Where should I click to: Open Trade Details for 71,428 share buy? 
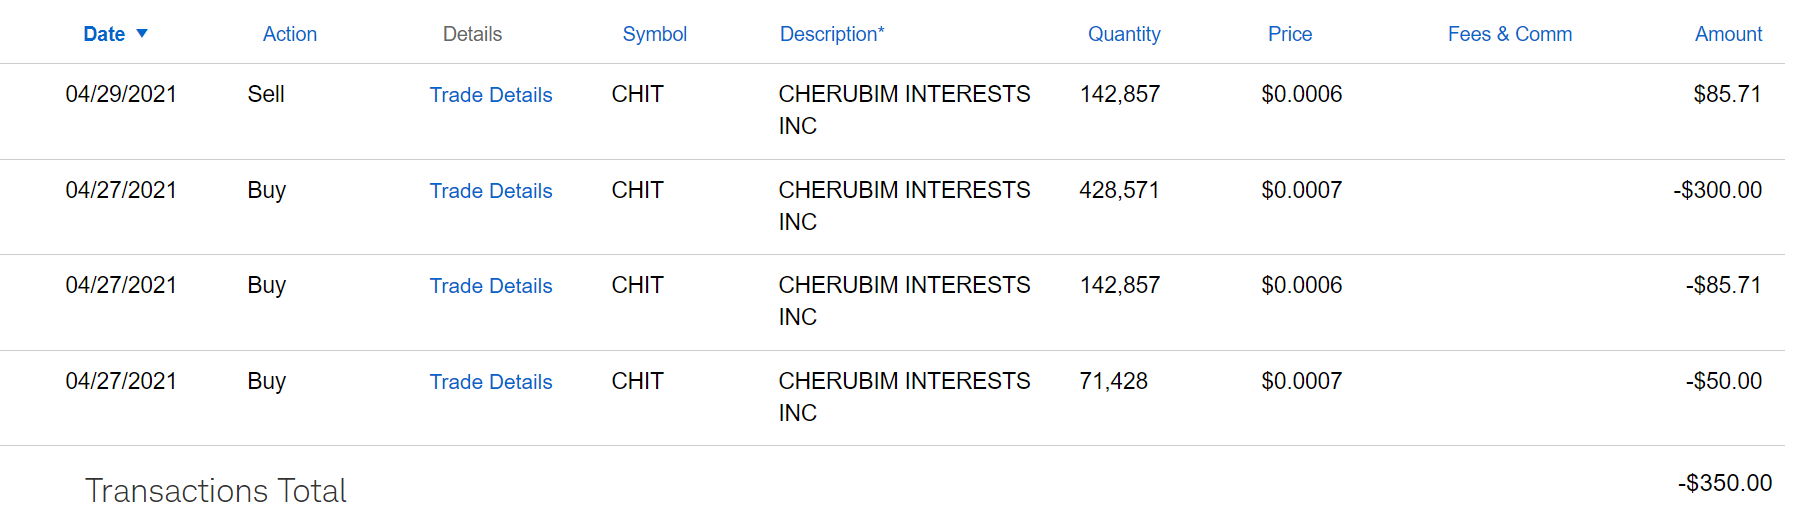[x=491, y=382]
